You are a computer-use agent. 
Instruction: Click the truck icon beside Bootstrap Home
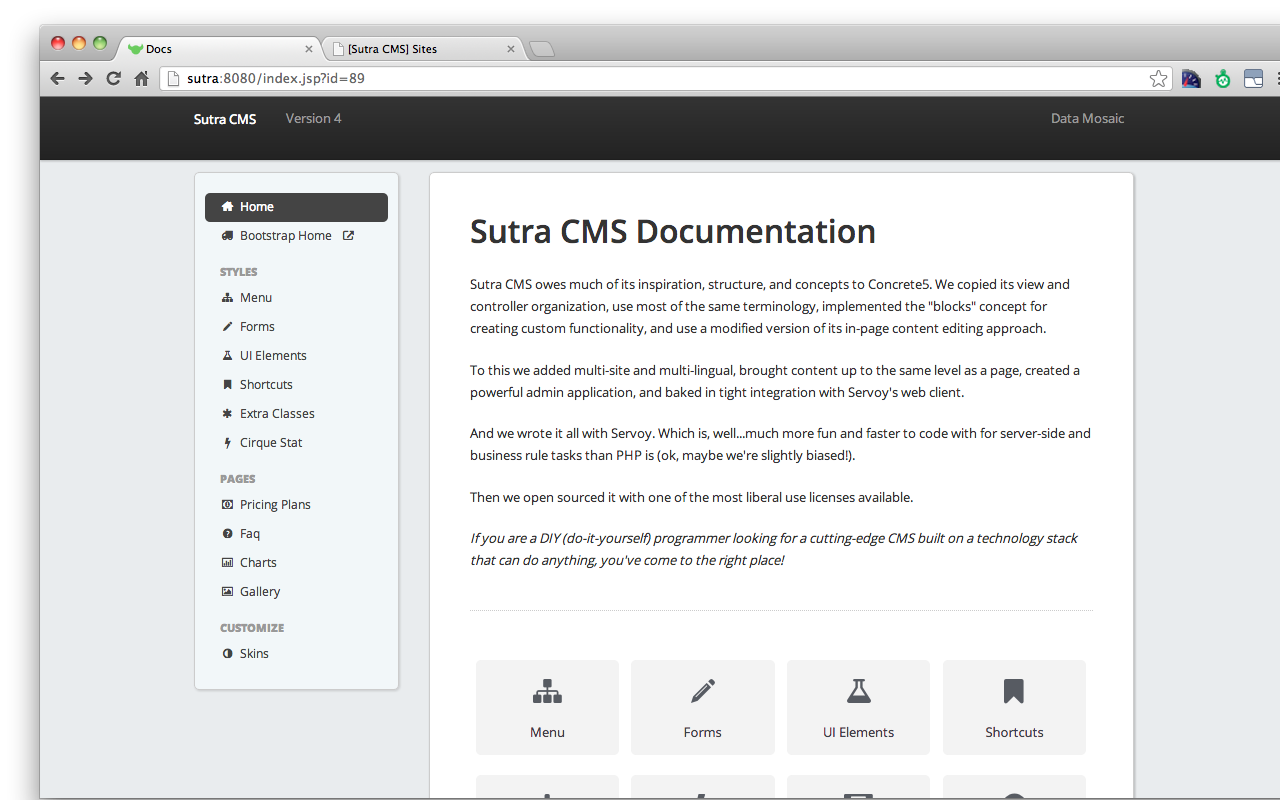click(227, 236)
